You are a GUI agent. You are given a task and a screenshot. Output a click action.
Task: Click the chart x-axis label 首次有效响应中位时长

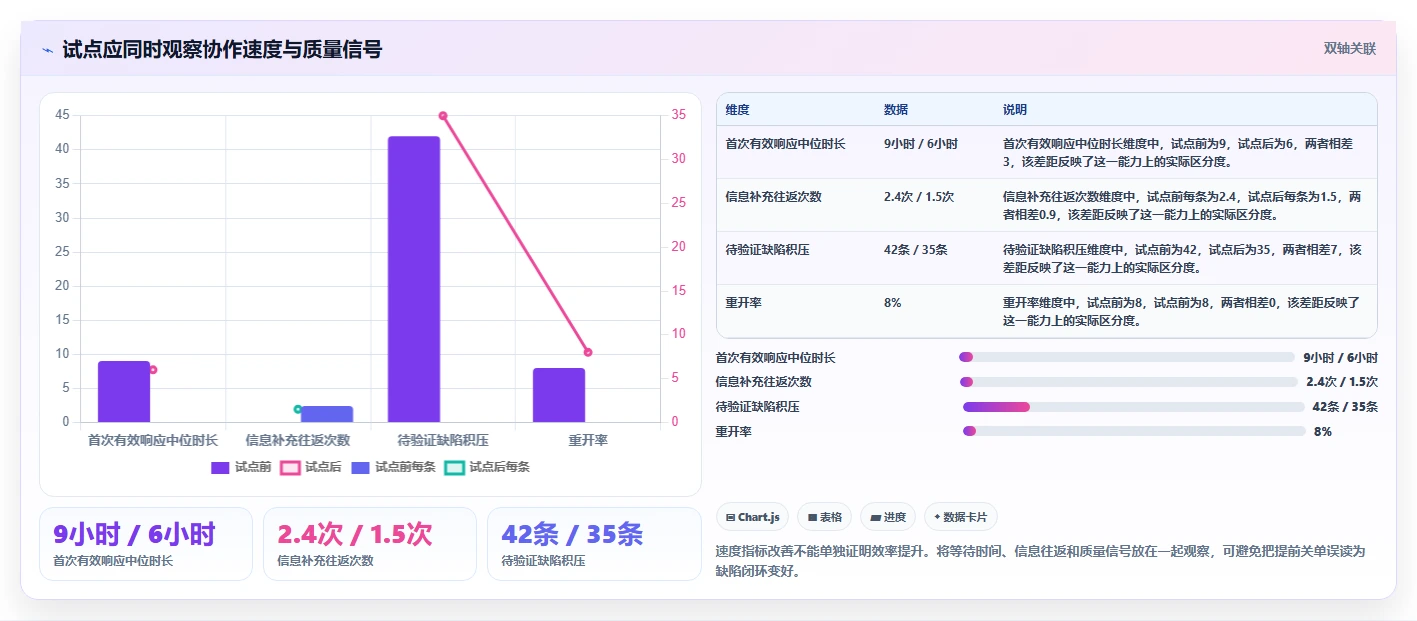pos(153,440)
